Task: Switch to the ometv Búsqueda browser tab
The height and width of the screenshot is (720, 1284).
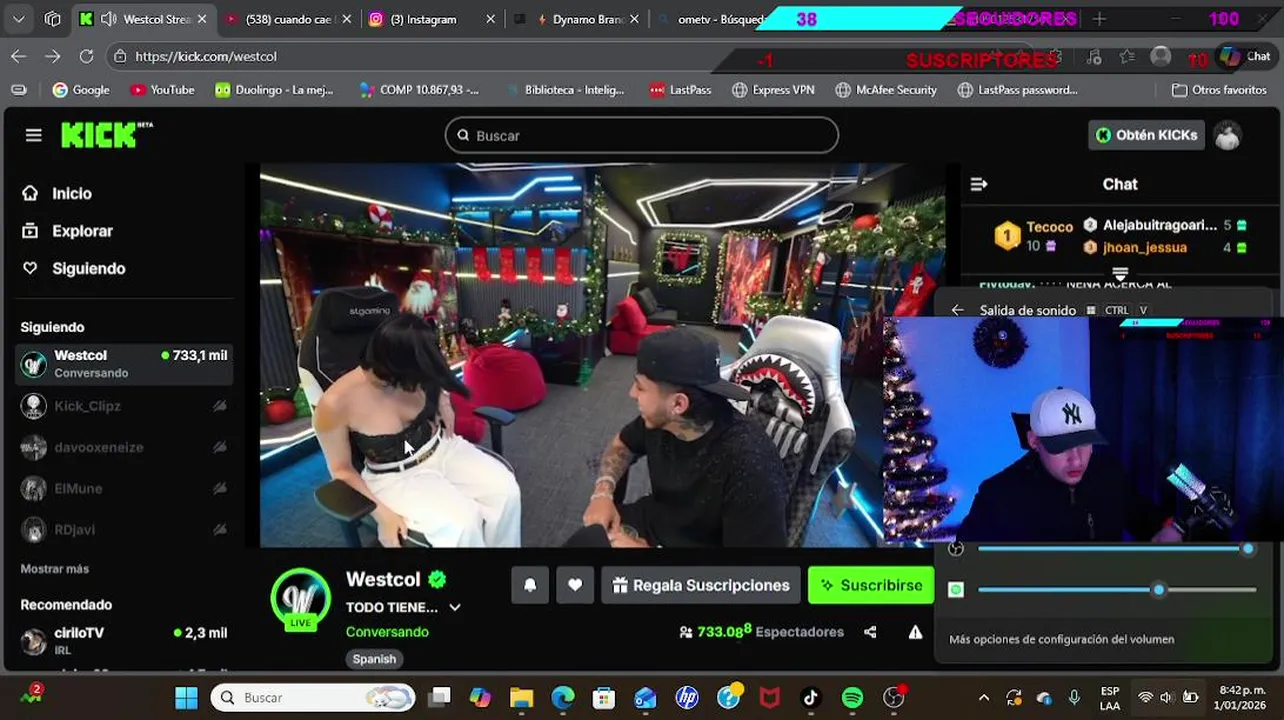Action: coord(712,19)
